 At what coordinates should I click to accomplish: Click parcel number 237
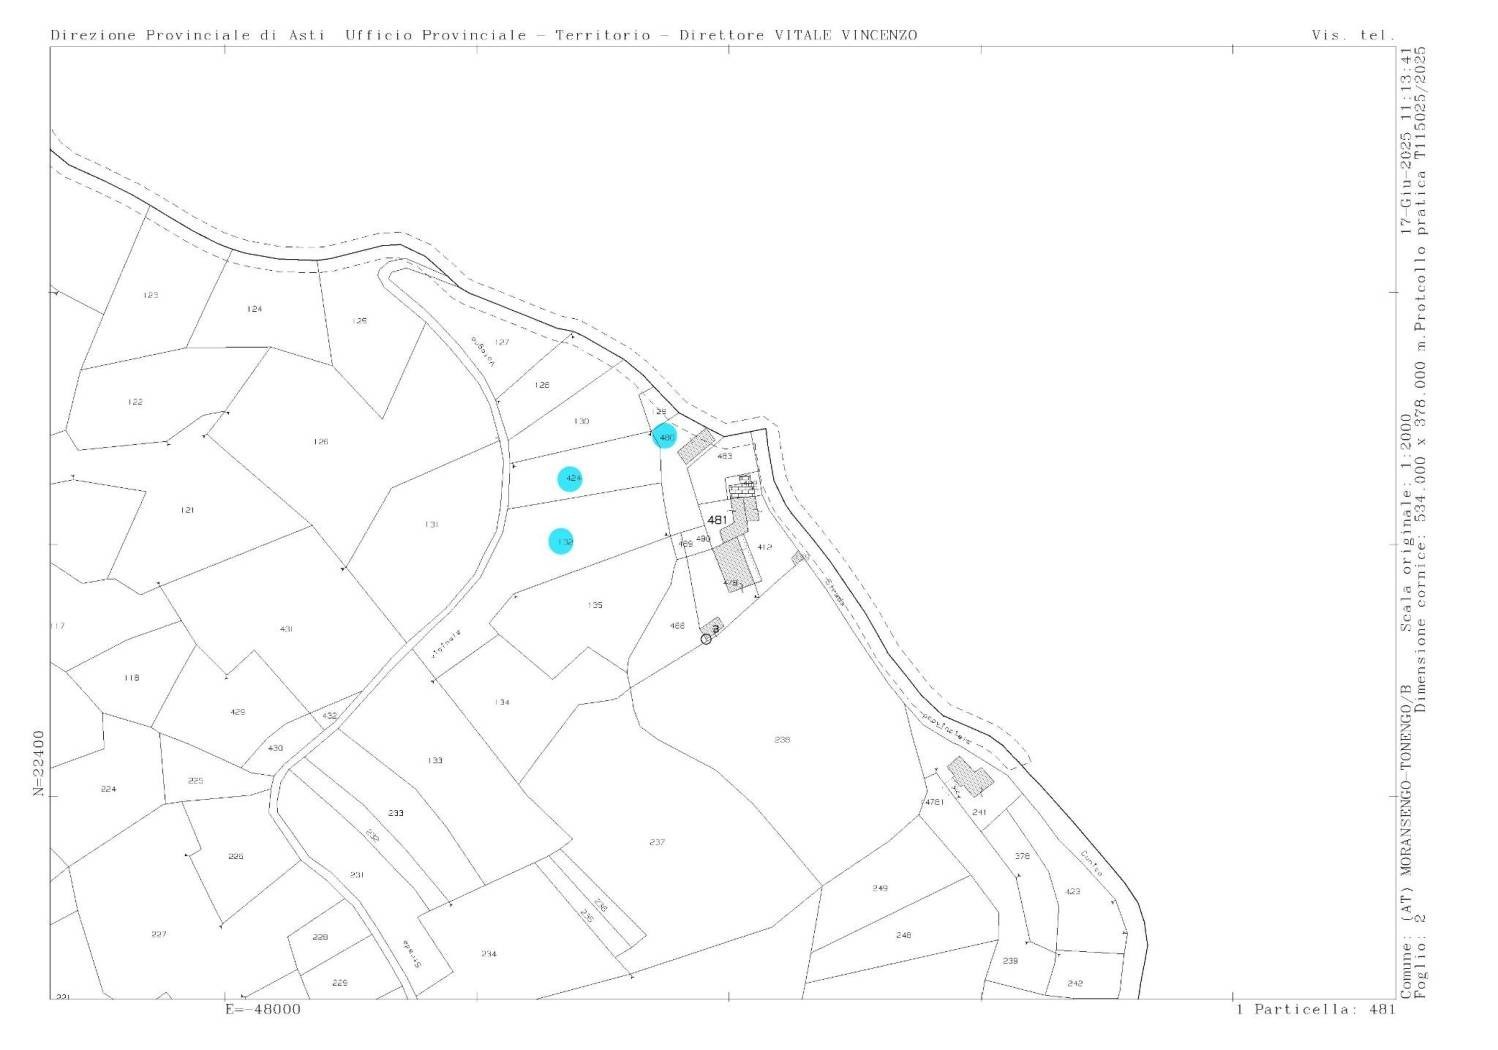pos(657,842)
